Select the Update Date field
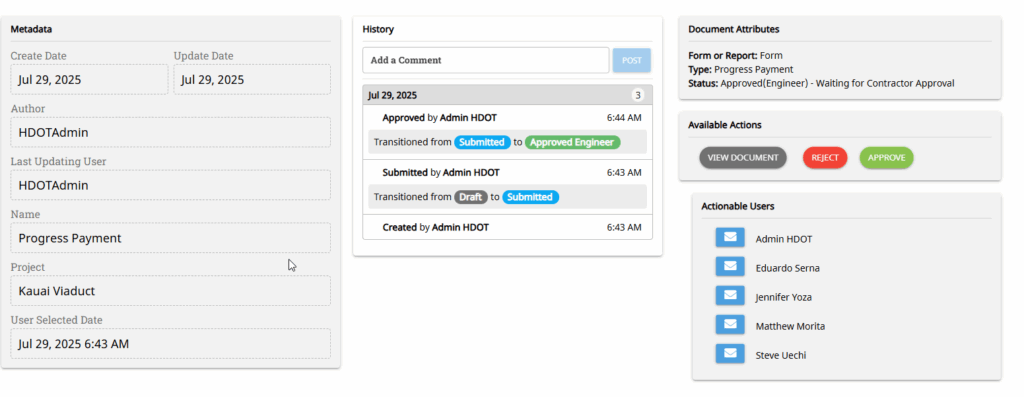 pos(252,80)
